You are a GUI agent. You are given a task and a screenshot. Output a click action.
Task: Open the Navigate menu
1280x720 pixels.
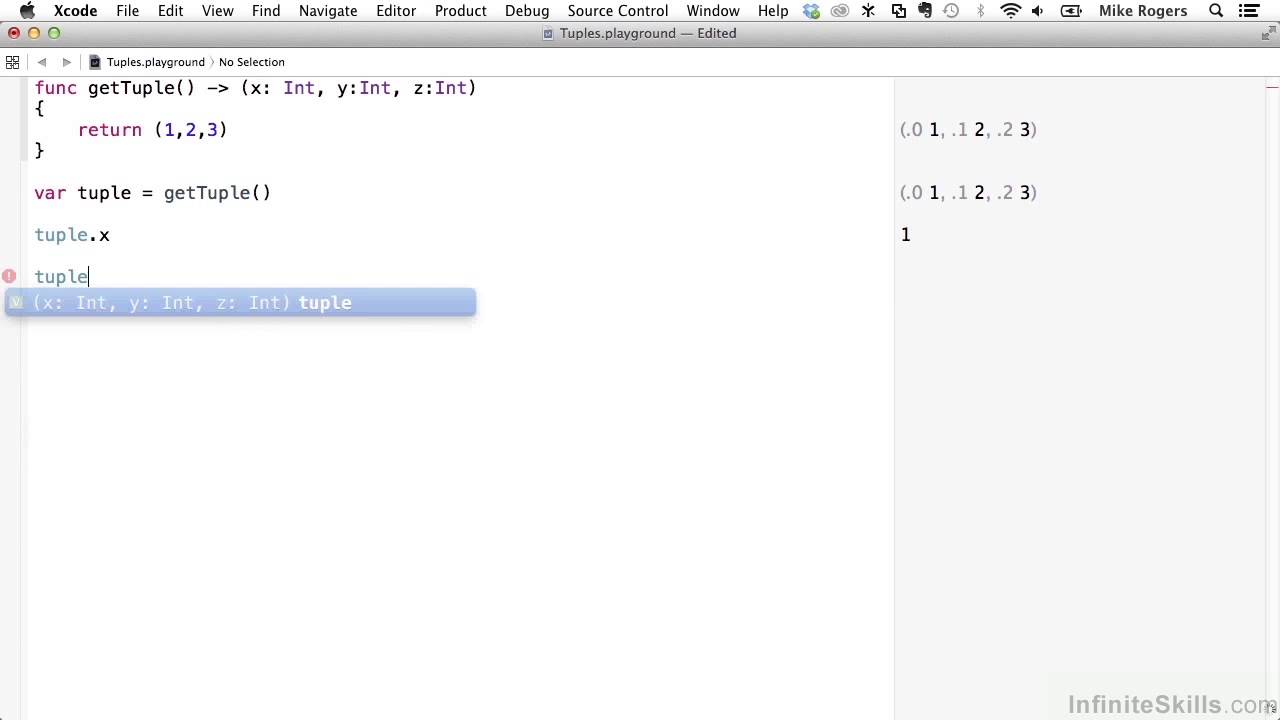328,11
